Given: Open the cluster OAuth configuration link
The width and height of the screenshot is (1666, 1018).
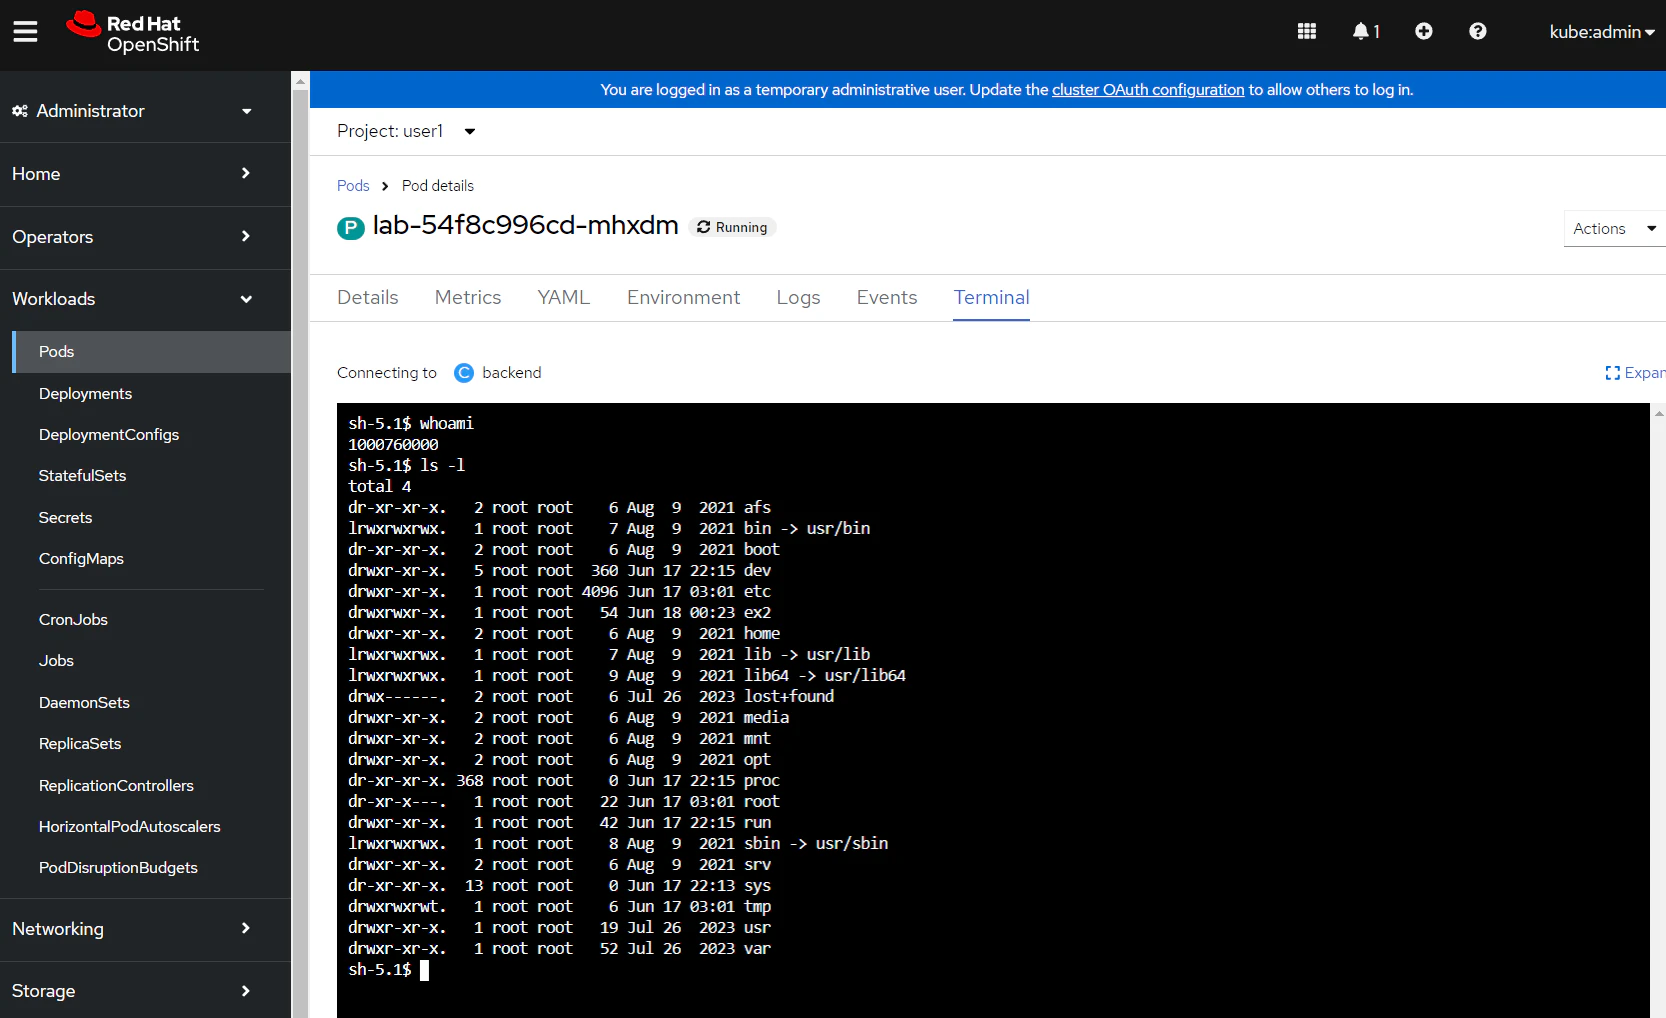Looking at the screenshot, I should coord(1147,90).
